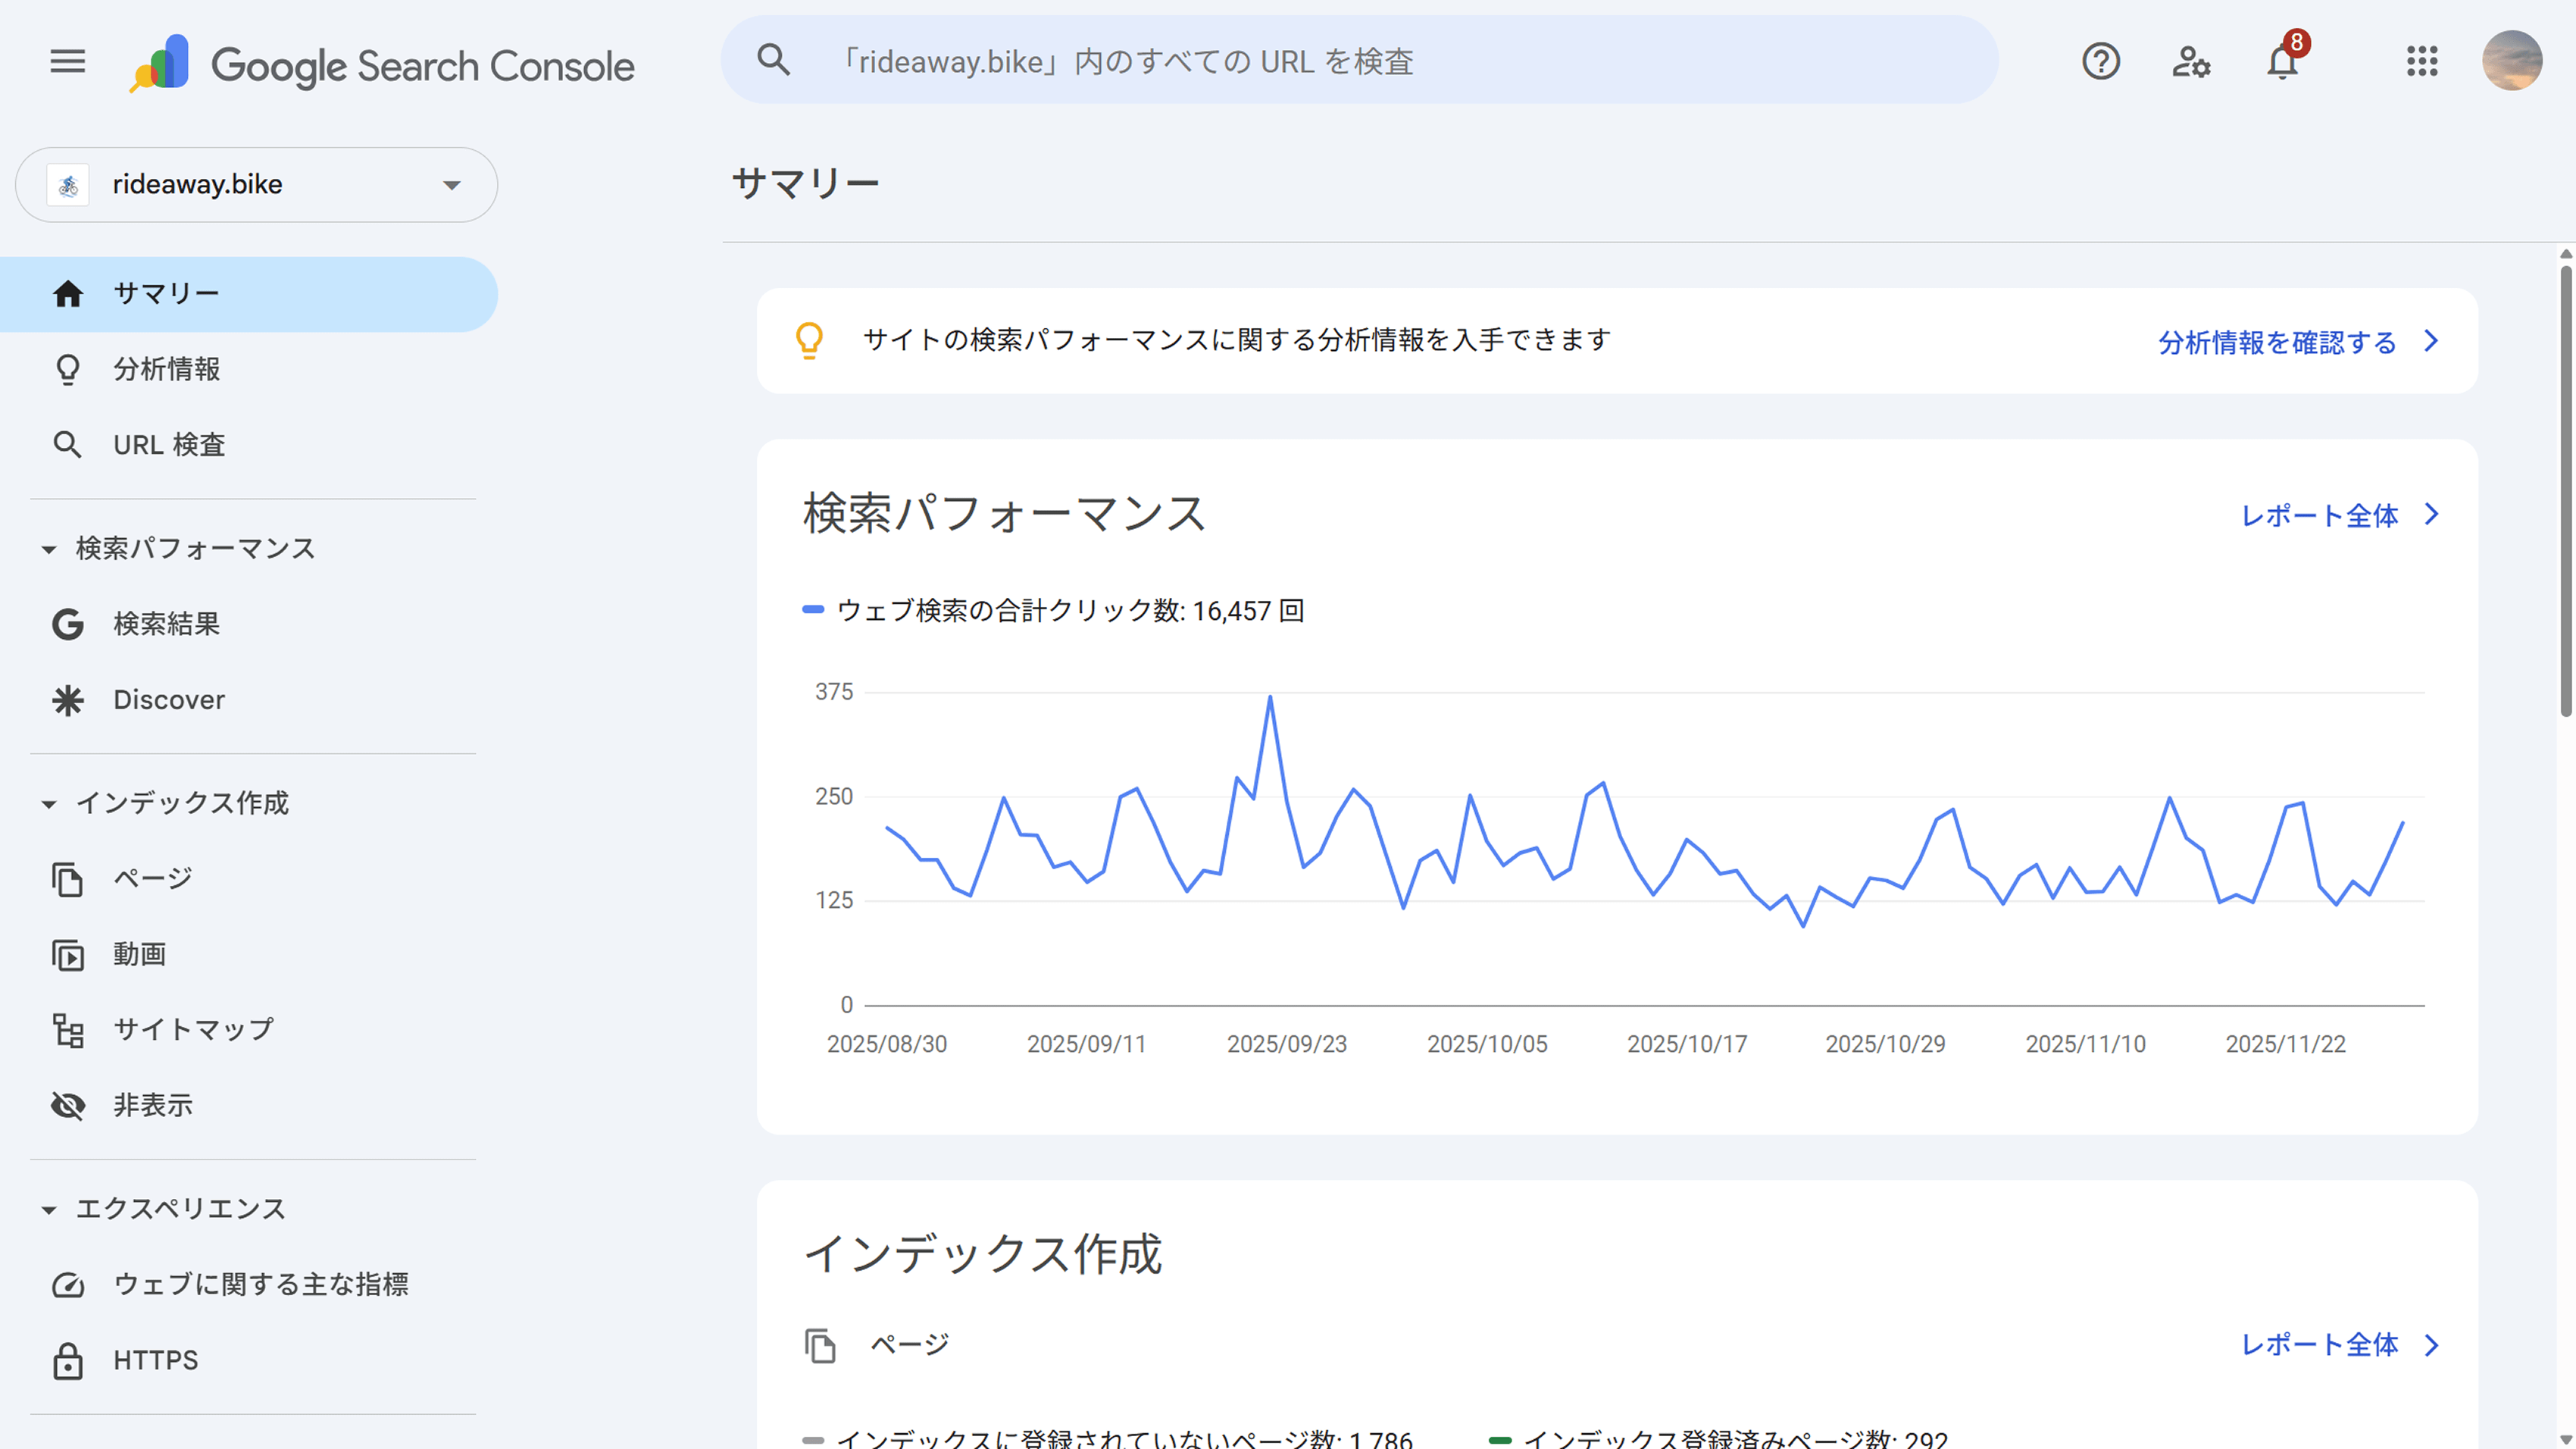Select URL 検査 from the sidebar
The width and height of the screenshot is (2576, 1449).
(x=169, y=444)
